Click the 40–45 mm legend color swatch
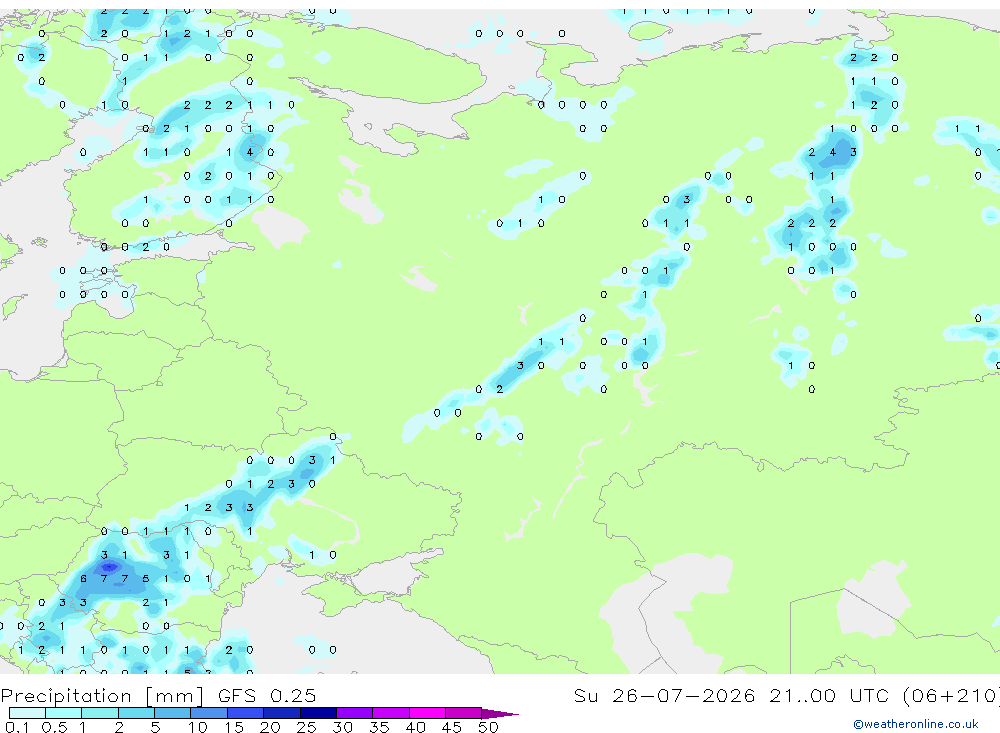 point(427,713)
